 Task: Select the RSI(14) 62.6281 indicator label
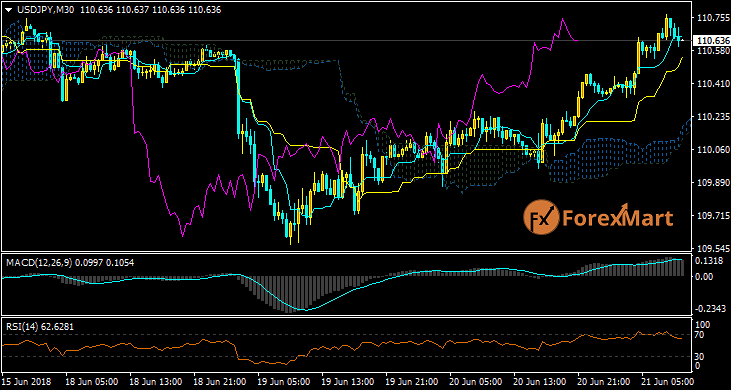[x=40, y=327]
